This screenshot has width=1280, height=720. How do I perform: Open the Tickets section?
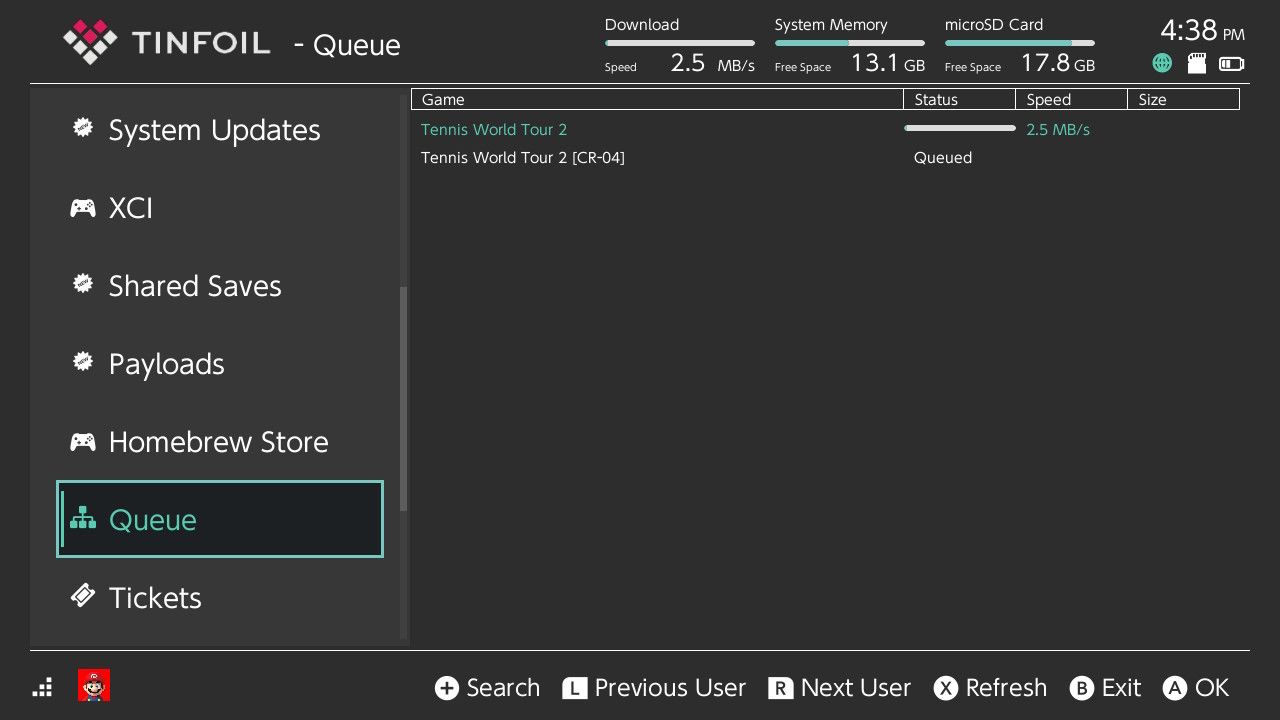(220, 598)
